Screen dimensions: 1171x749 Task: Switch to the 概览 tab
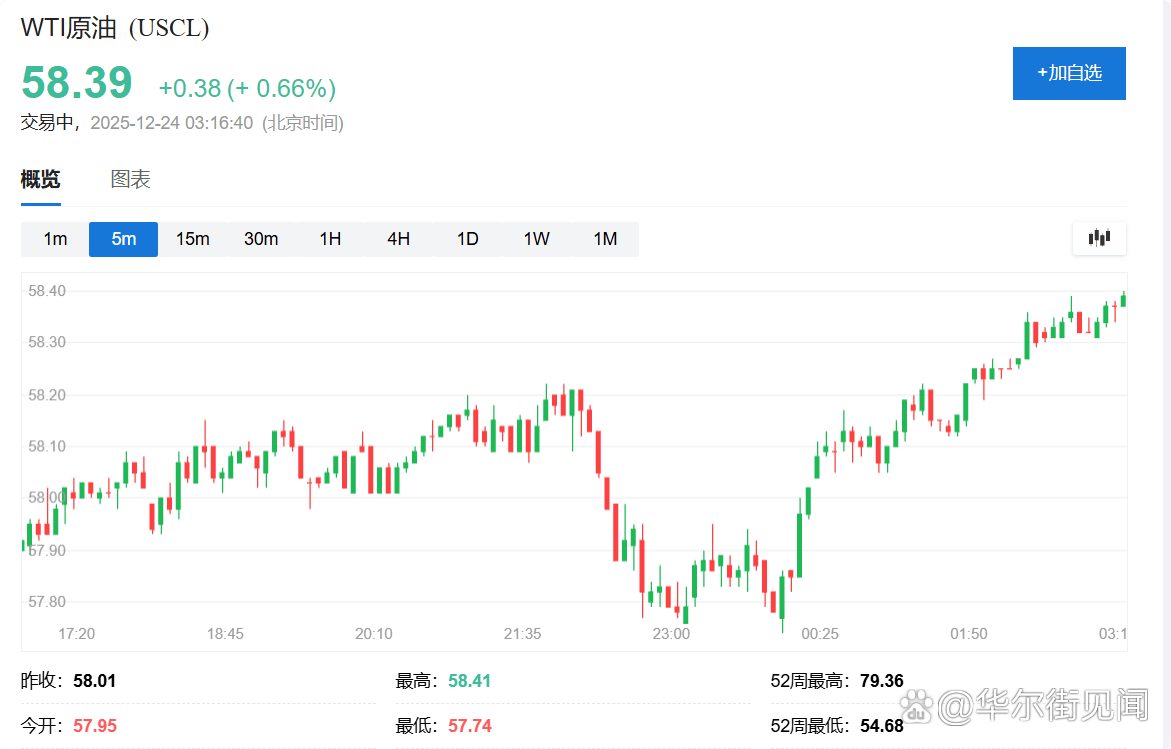pos(40,180)
